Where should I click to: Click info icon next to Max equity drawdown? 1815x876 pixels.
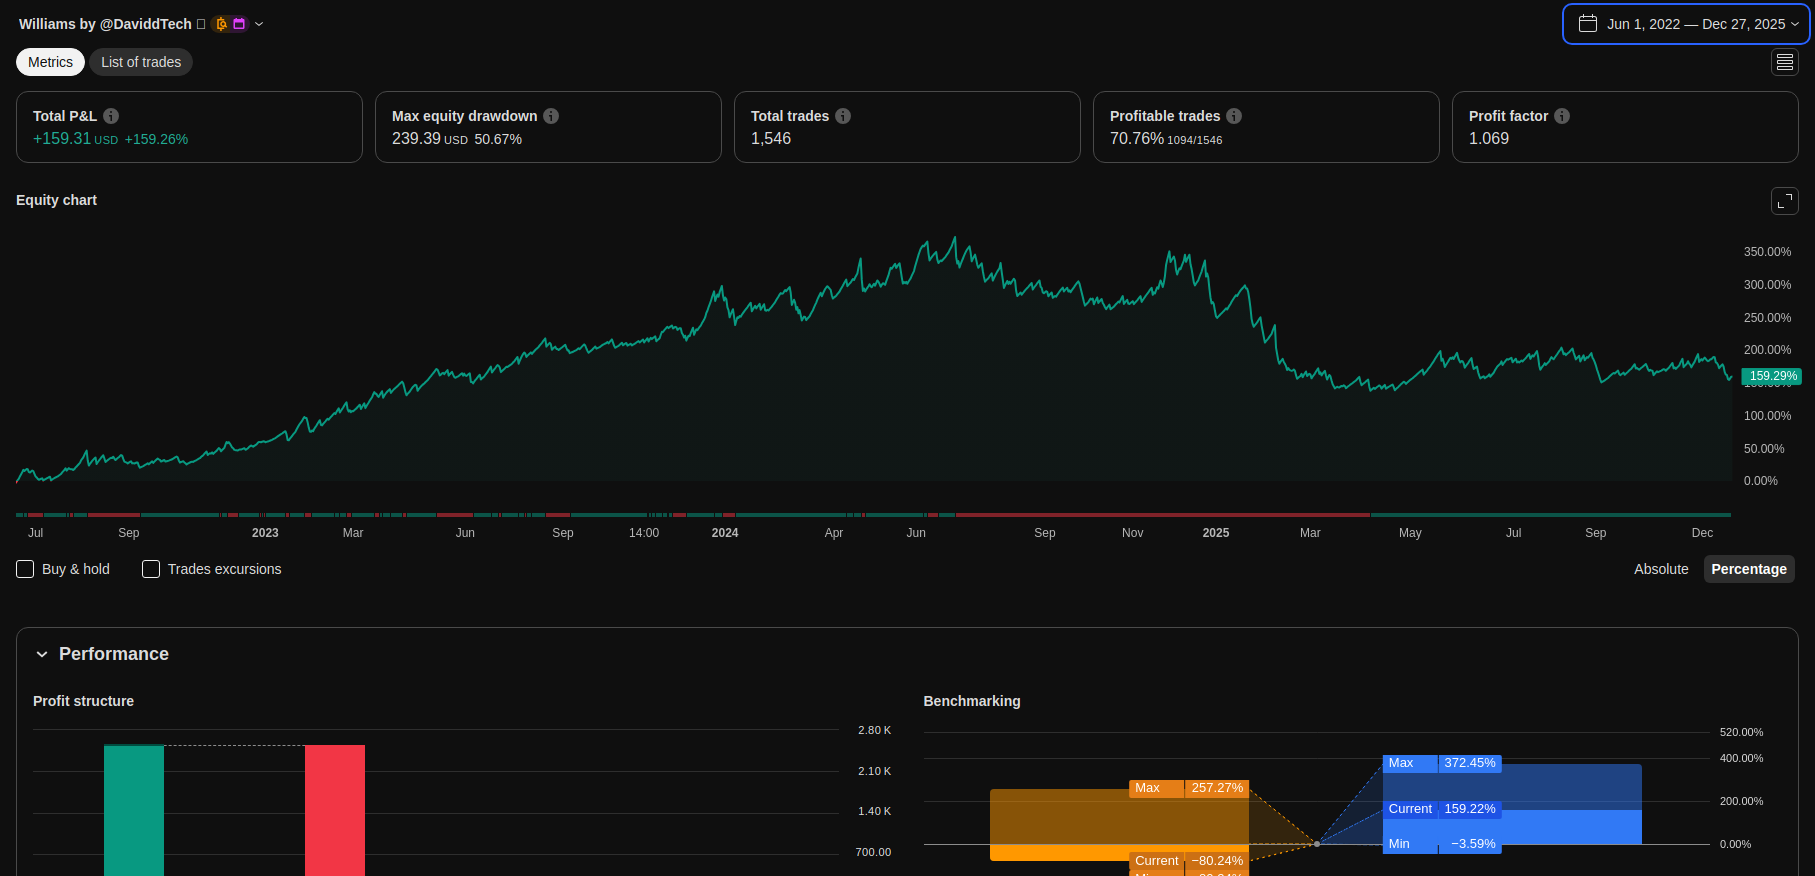[x=551, y=116]
